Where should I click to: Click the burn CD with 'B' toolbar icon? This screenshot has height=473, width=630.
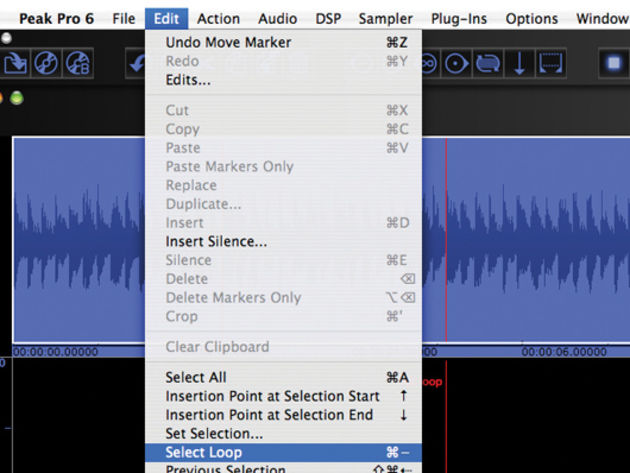[x=78, y=63]
